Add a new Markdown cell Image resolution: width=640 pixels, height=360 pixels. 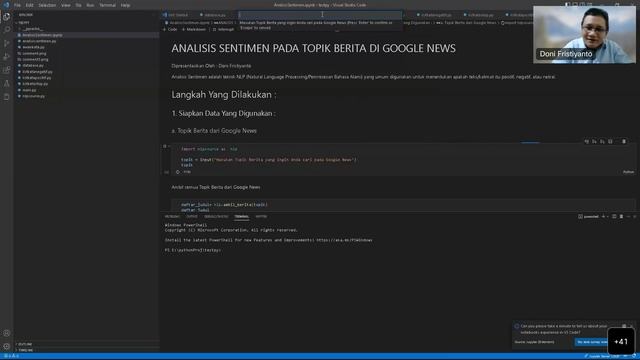click(x=194, y=29)
